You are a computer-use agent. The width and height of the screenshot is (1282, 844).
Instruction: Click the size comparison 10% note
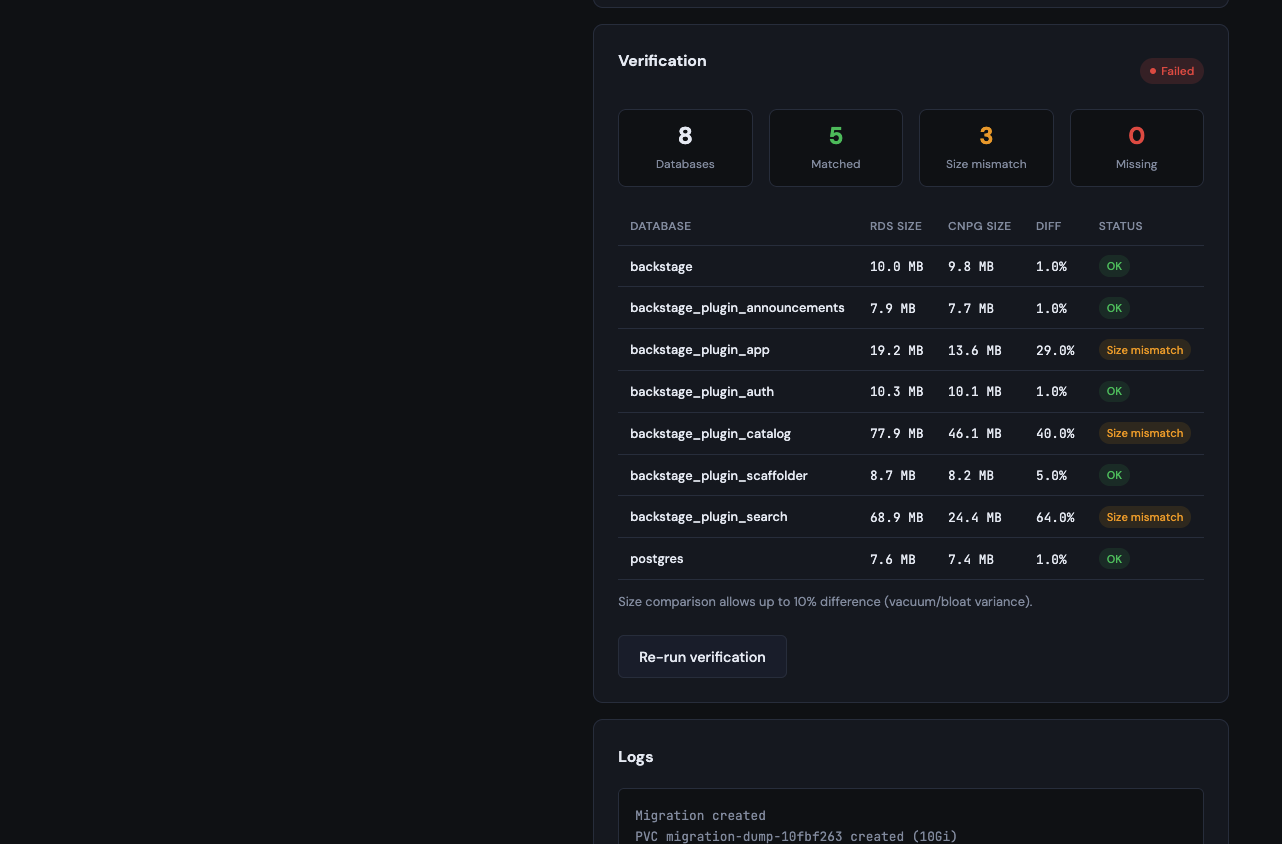825,602
